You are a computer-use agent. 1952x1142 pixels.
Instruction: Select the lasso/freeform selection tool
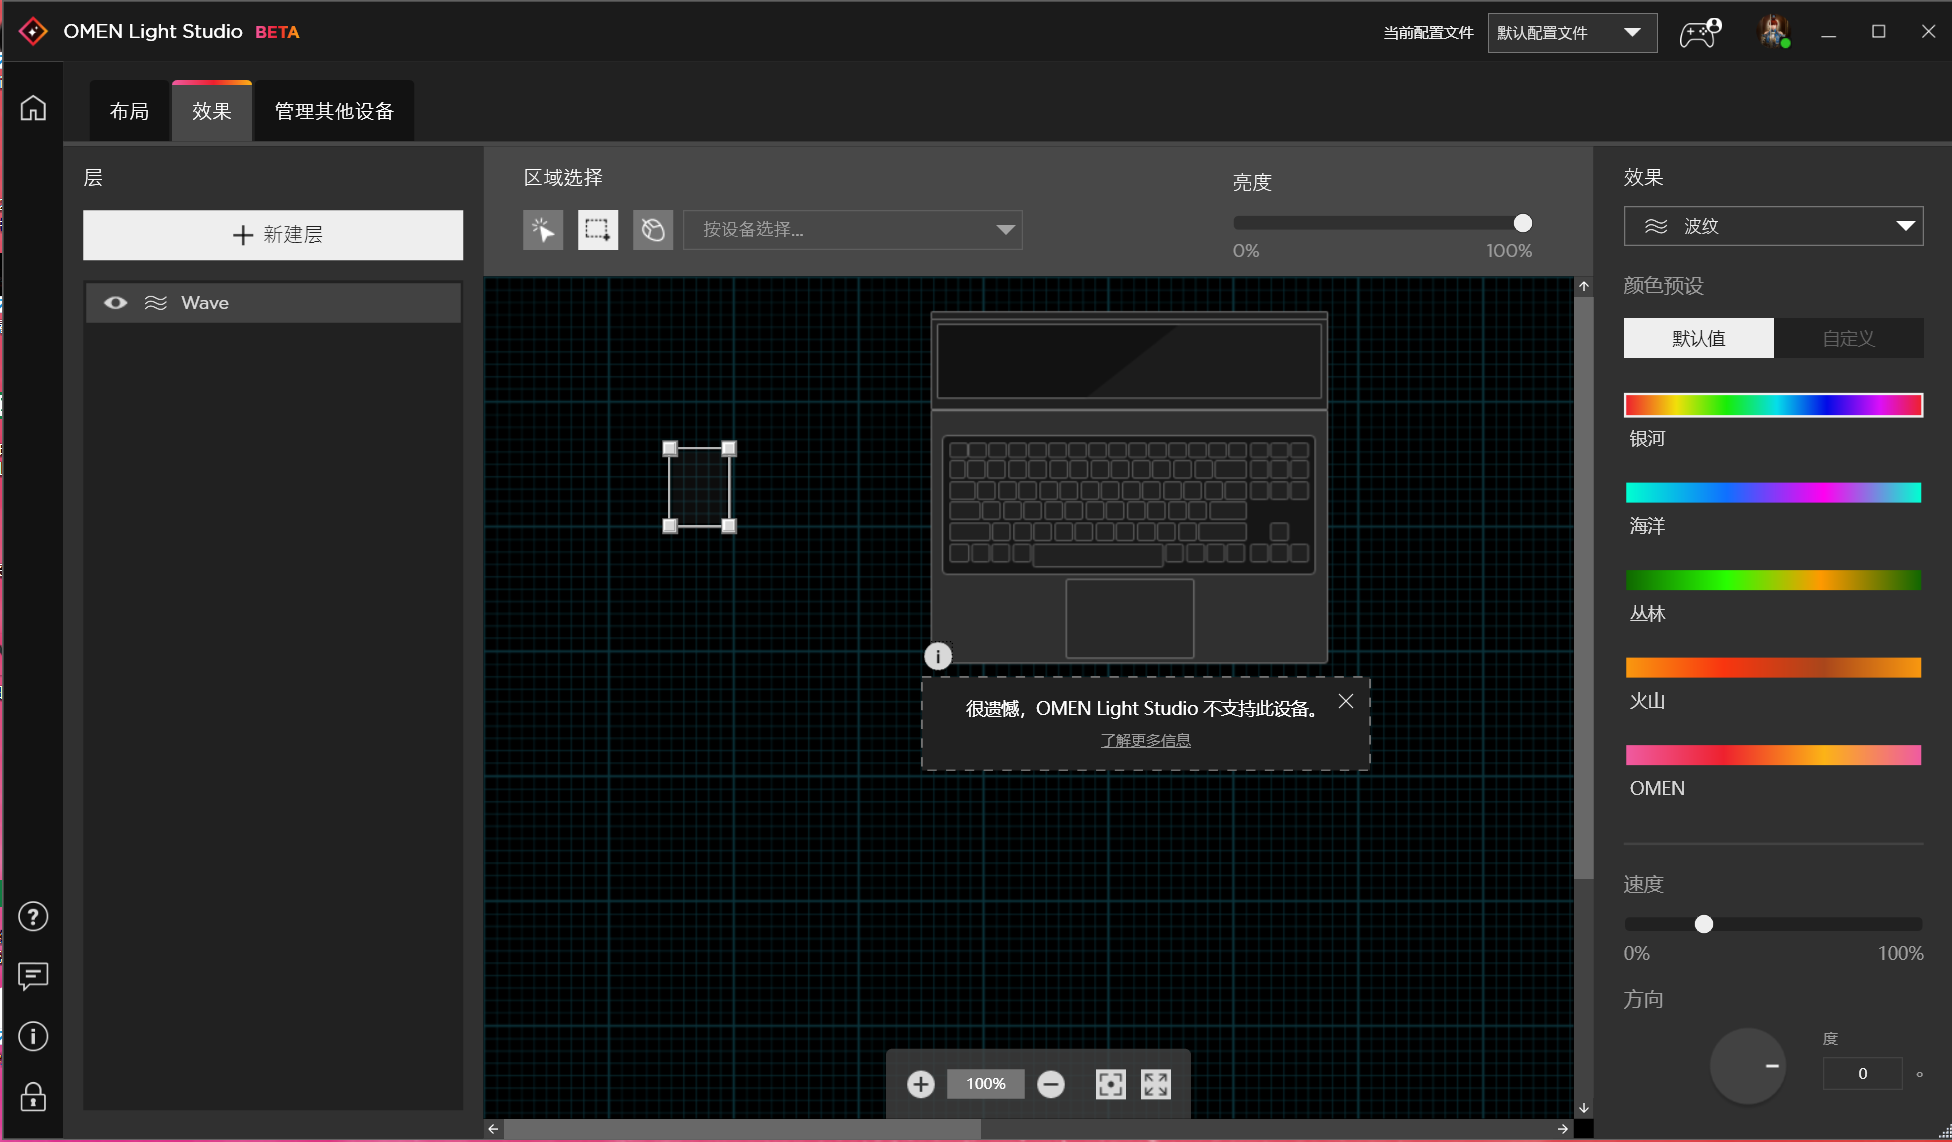tap(652, 227)
